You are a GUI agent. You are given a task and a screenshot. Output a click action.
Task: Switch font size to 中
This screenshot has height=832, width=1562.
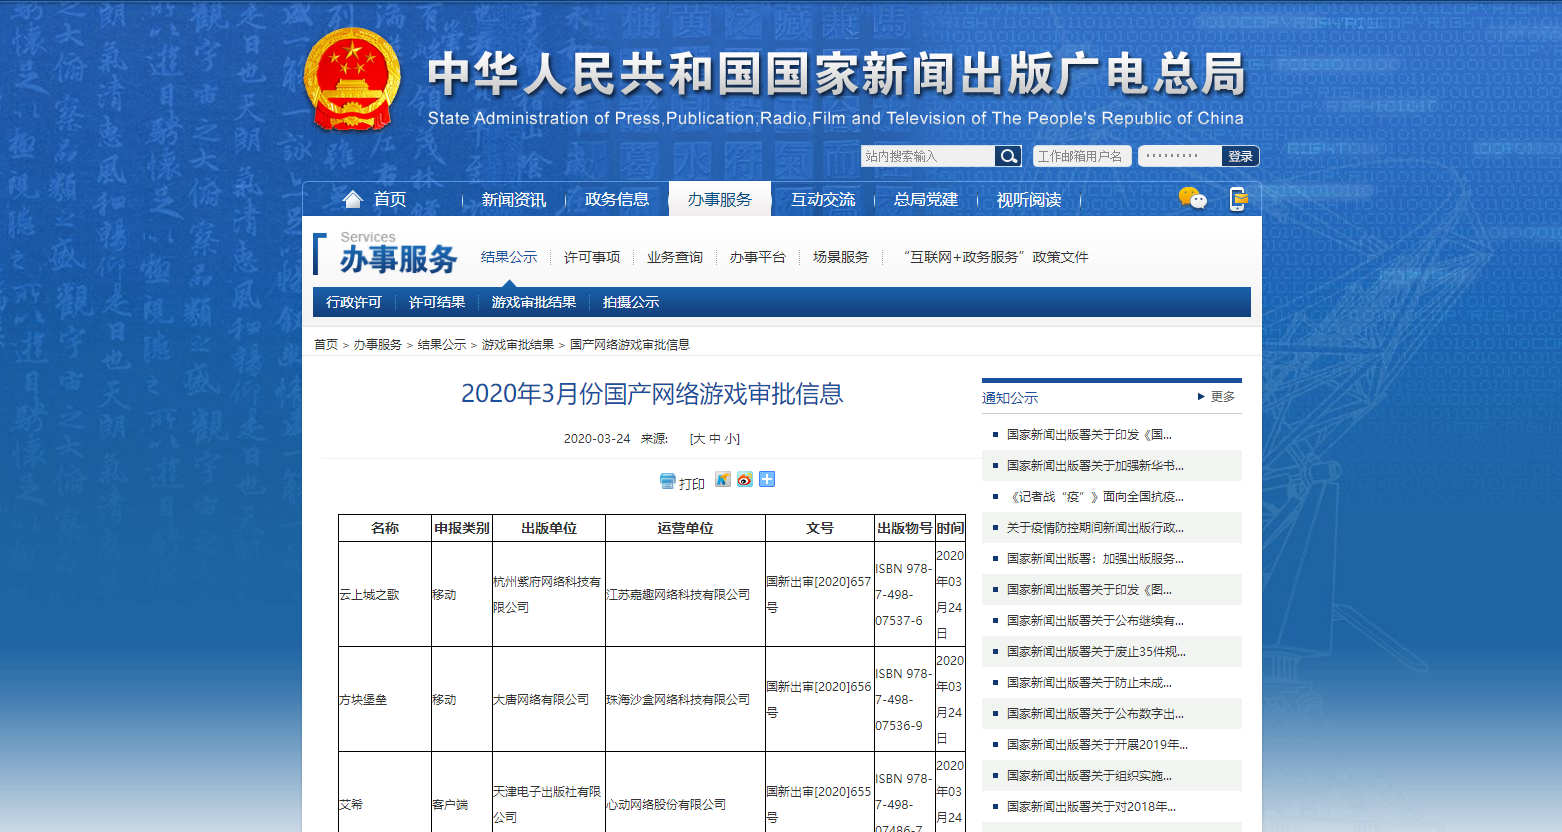click(x=715, y=439)
